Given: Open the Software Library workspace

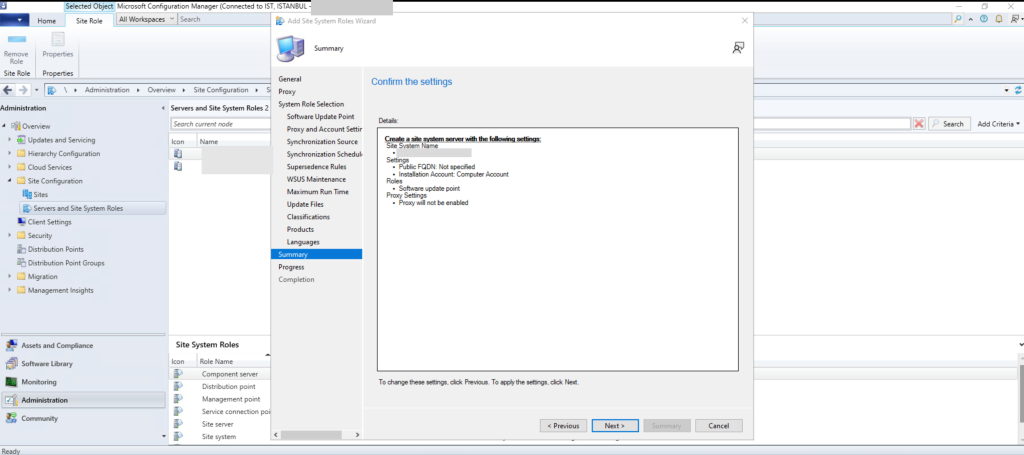Looking at the screenshot, I should [47, 364].
